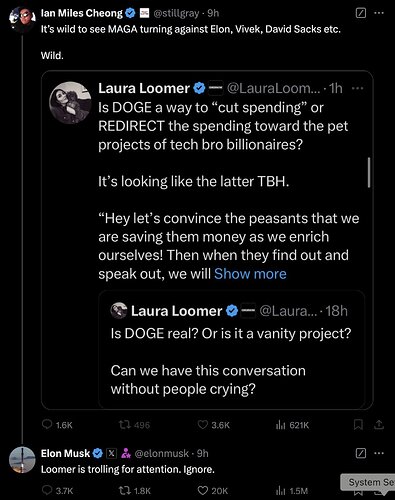
Task: View analytics showing 621K views
Action: click(x=293, y=425)
